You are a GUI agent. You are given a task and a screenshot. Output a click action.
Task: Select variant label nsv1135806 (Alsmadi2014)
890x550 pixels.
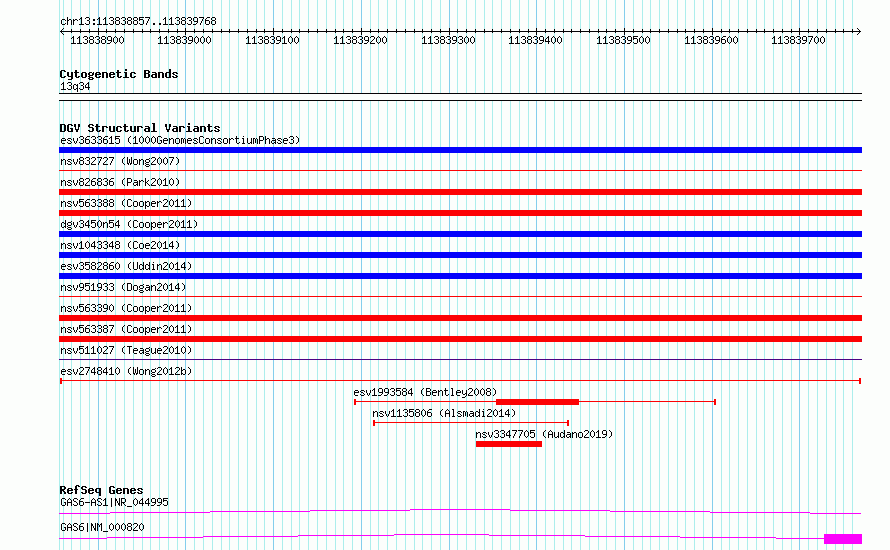444,413
